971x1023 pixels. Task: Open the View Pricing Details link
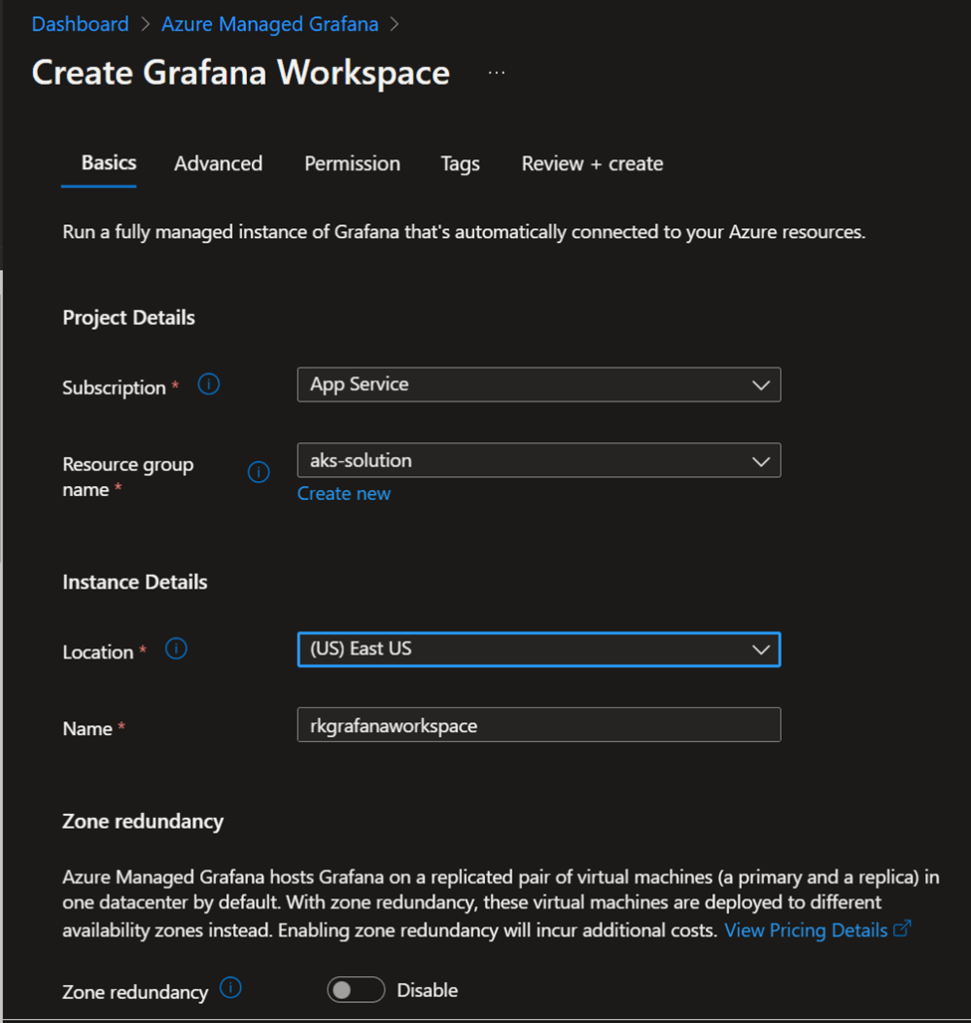pyautogui.click(x=806, y=930)
